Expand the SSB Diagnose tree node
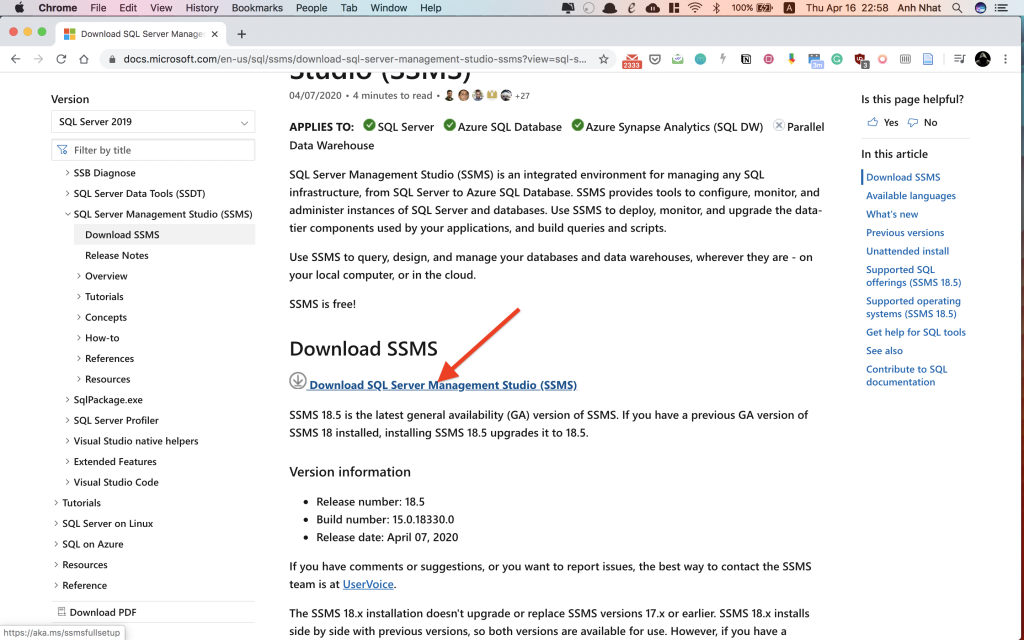1024x640 pixels. coord(67,172)
